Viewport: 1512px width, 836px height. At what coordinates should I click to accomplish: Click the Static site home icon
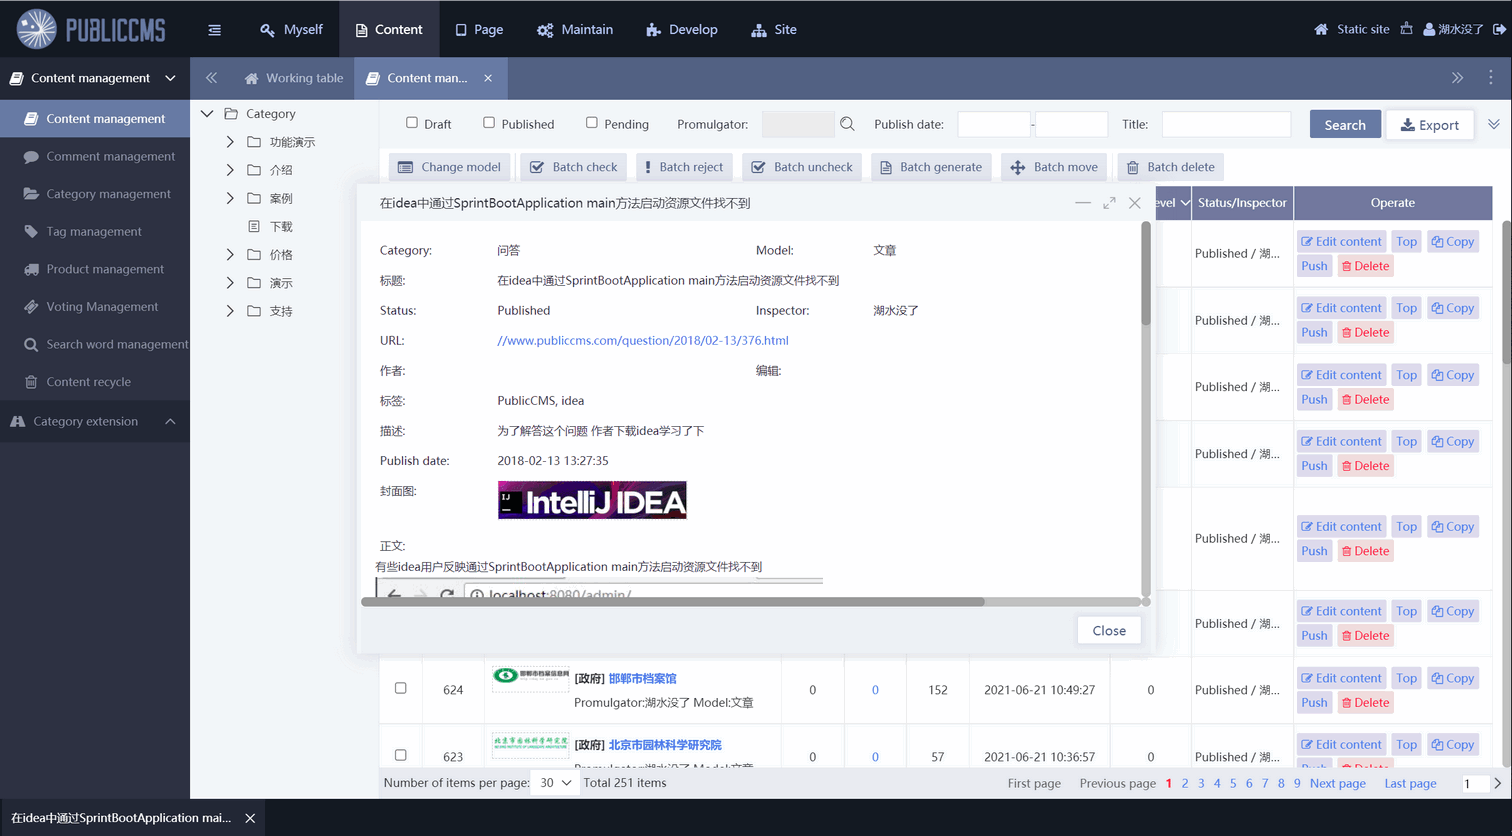[x=1321, y=29]
